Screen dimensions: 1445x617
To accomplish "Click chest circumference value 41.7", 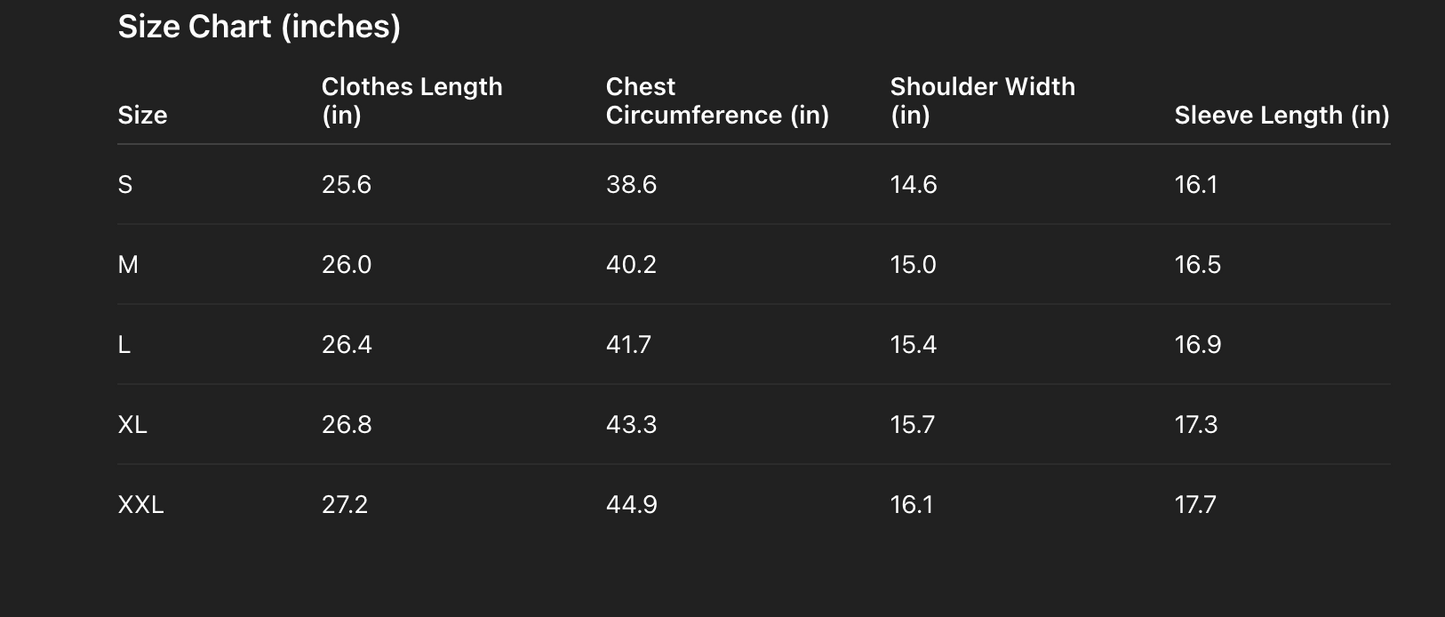I will pos(628,345).
